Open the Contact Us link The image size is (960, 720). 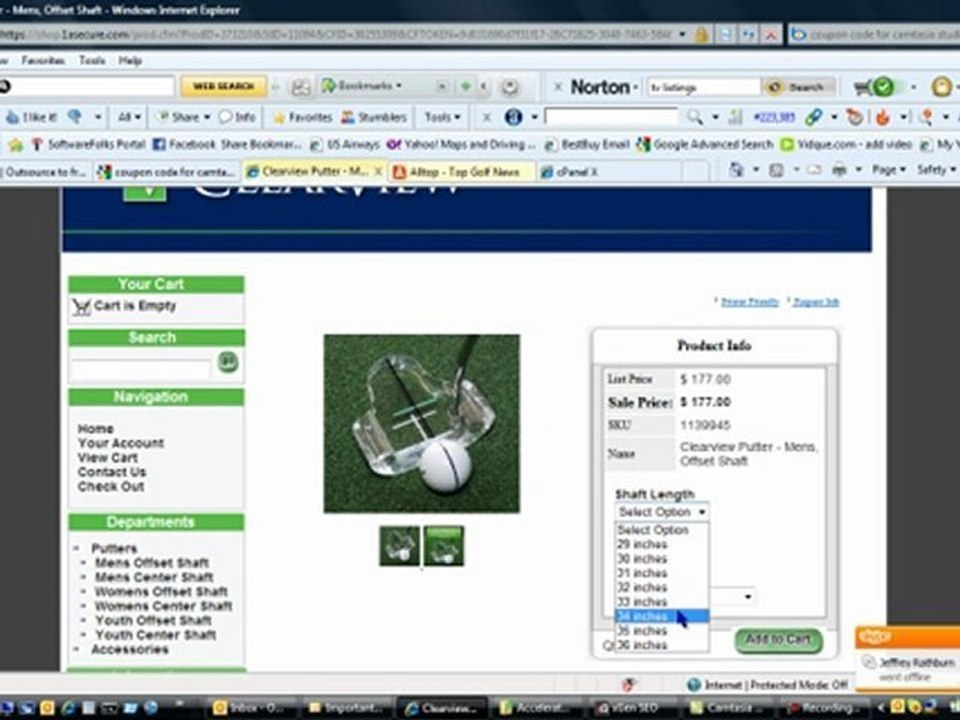pos(111,472)
